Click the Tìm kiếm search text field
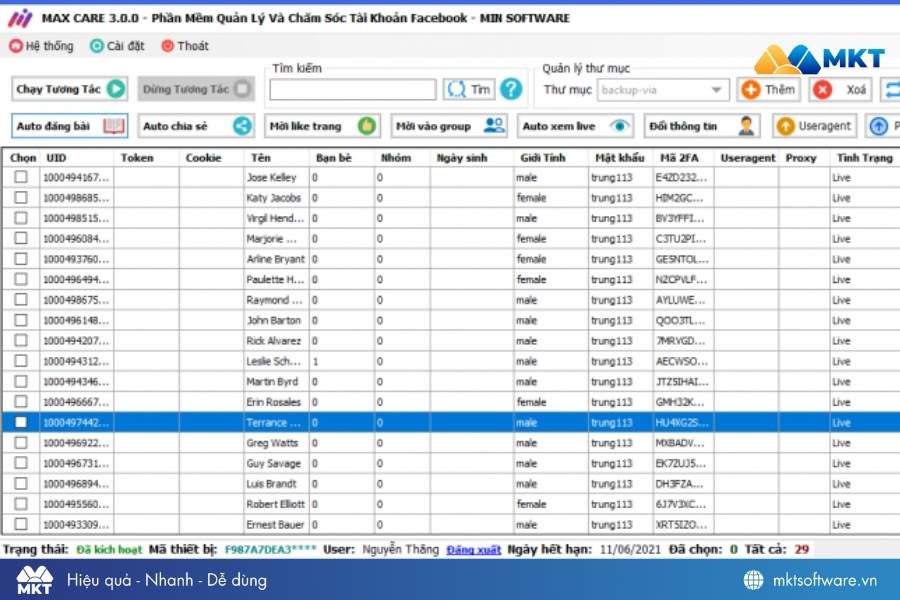 (352, 90)
